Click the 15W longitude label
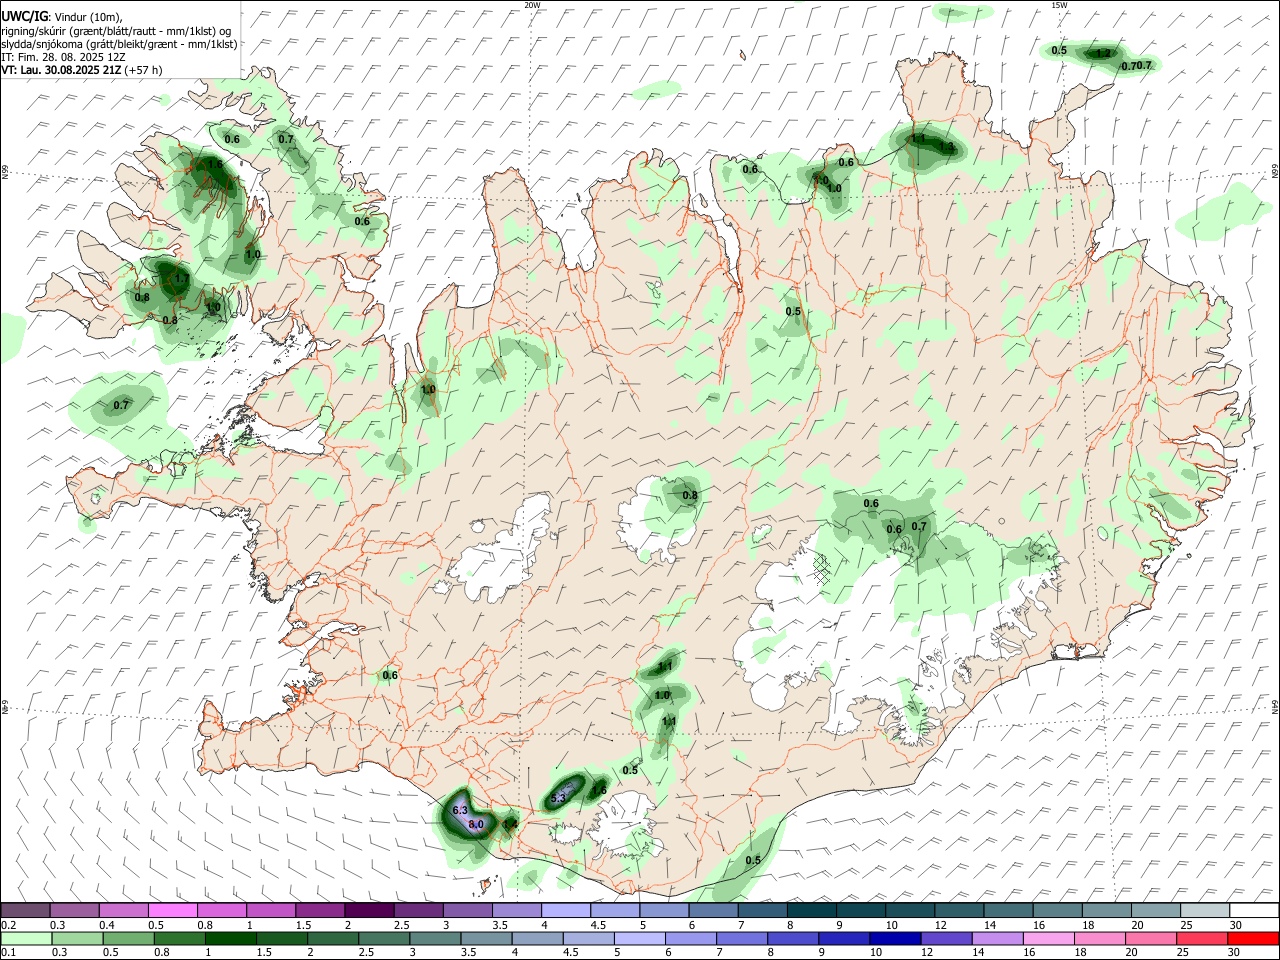Image resolution: width=1280 pixels, height=960 pixels. click(1059, 5)
